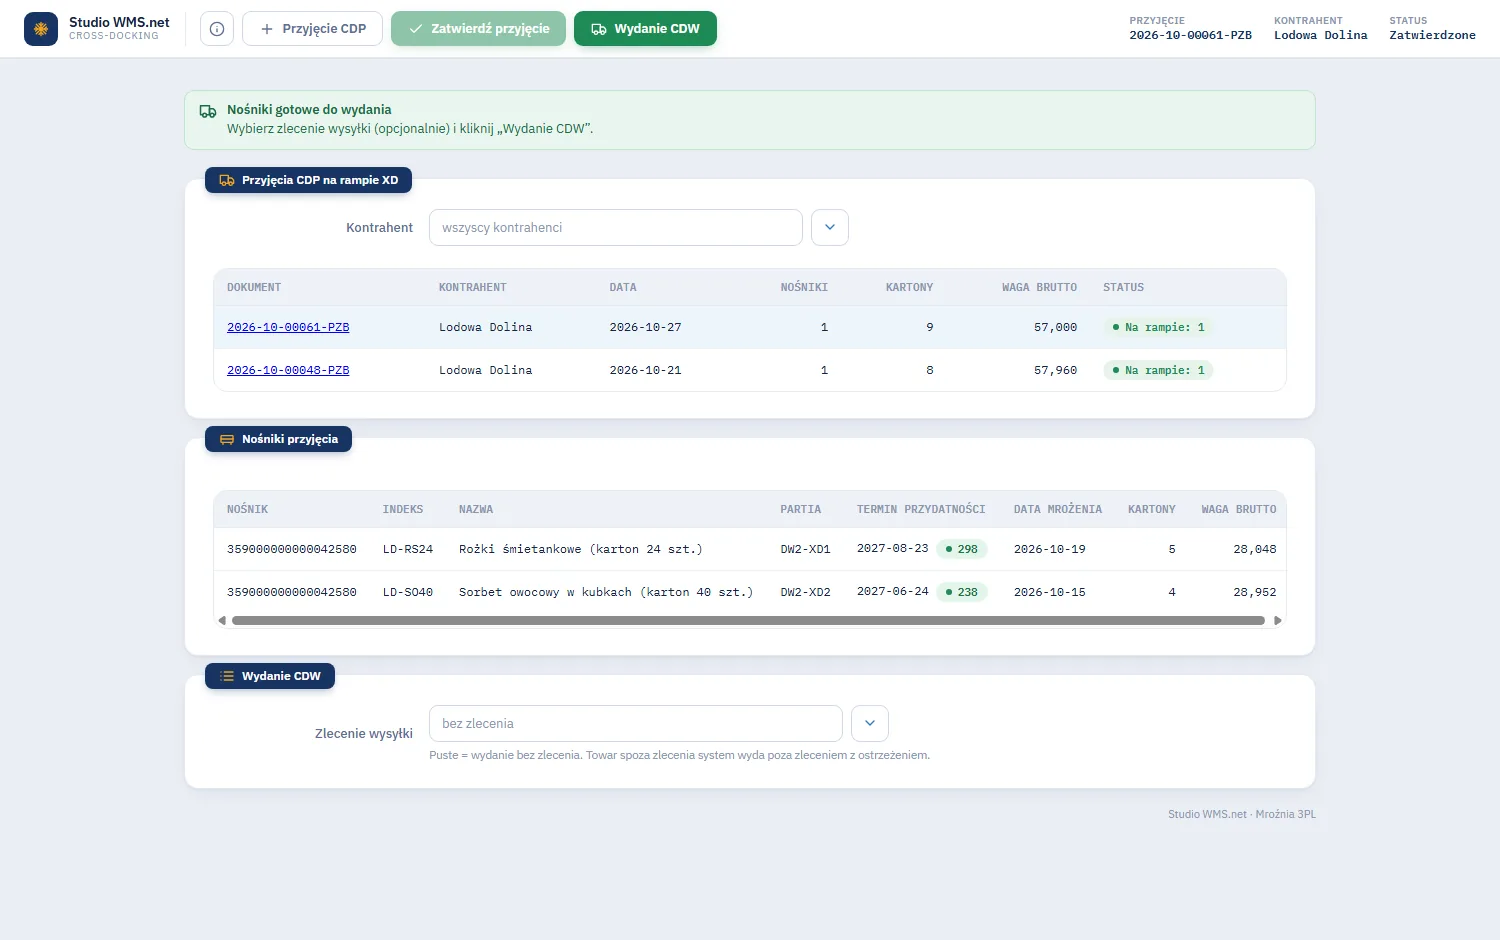The height and width of the screenshot is (940, 1500).
Task: Select the LD-SO40 index cell
Action: coord(408,592)
